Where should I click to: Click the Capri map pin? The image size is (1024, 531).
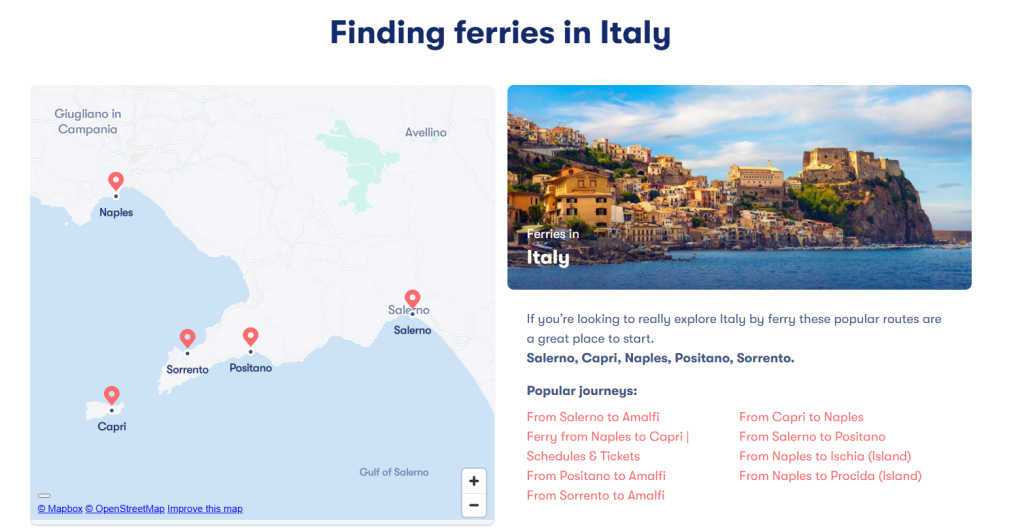pos(112,396)
